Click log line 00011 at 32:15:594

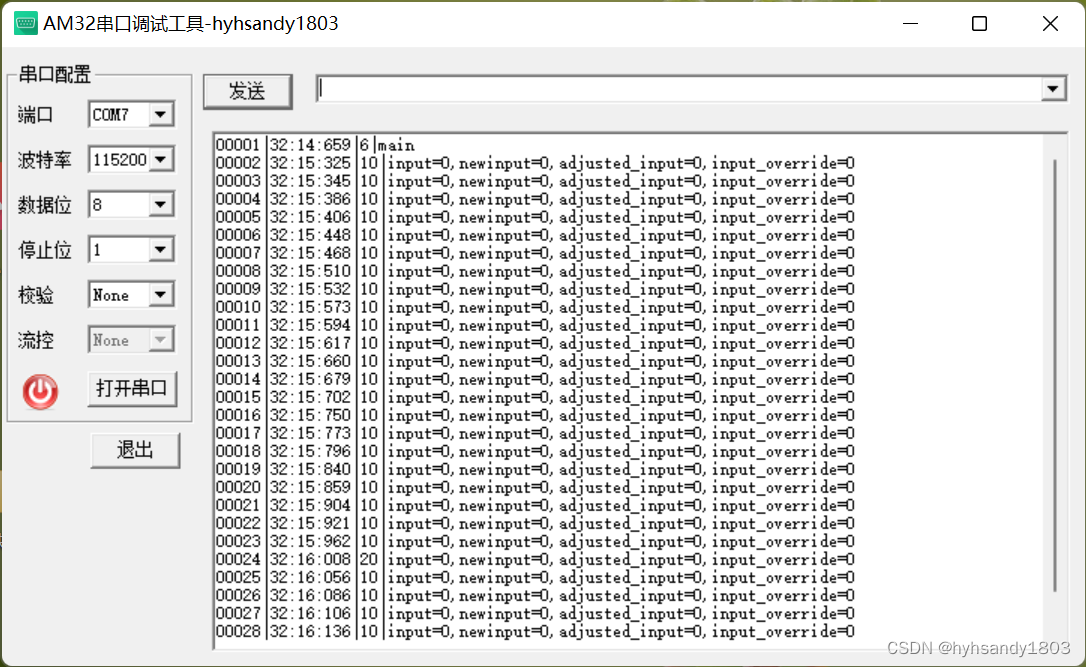[535, 326]
